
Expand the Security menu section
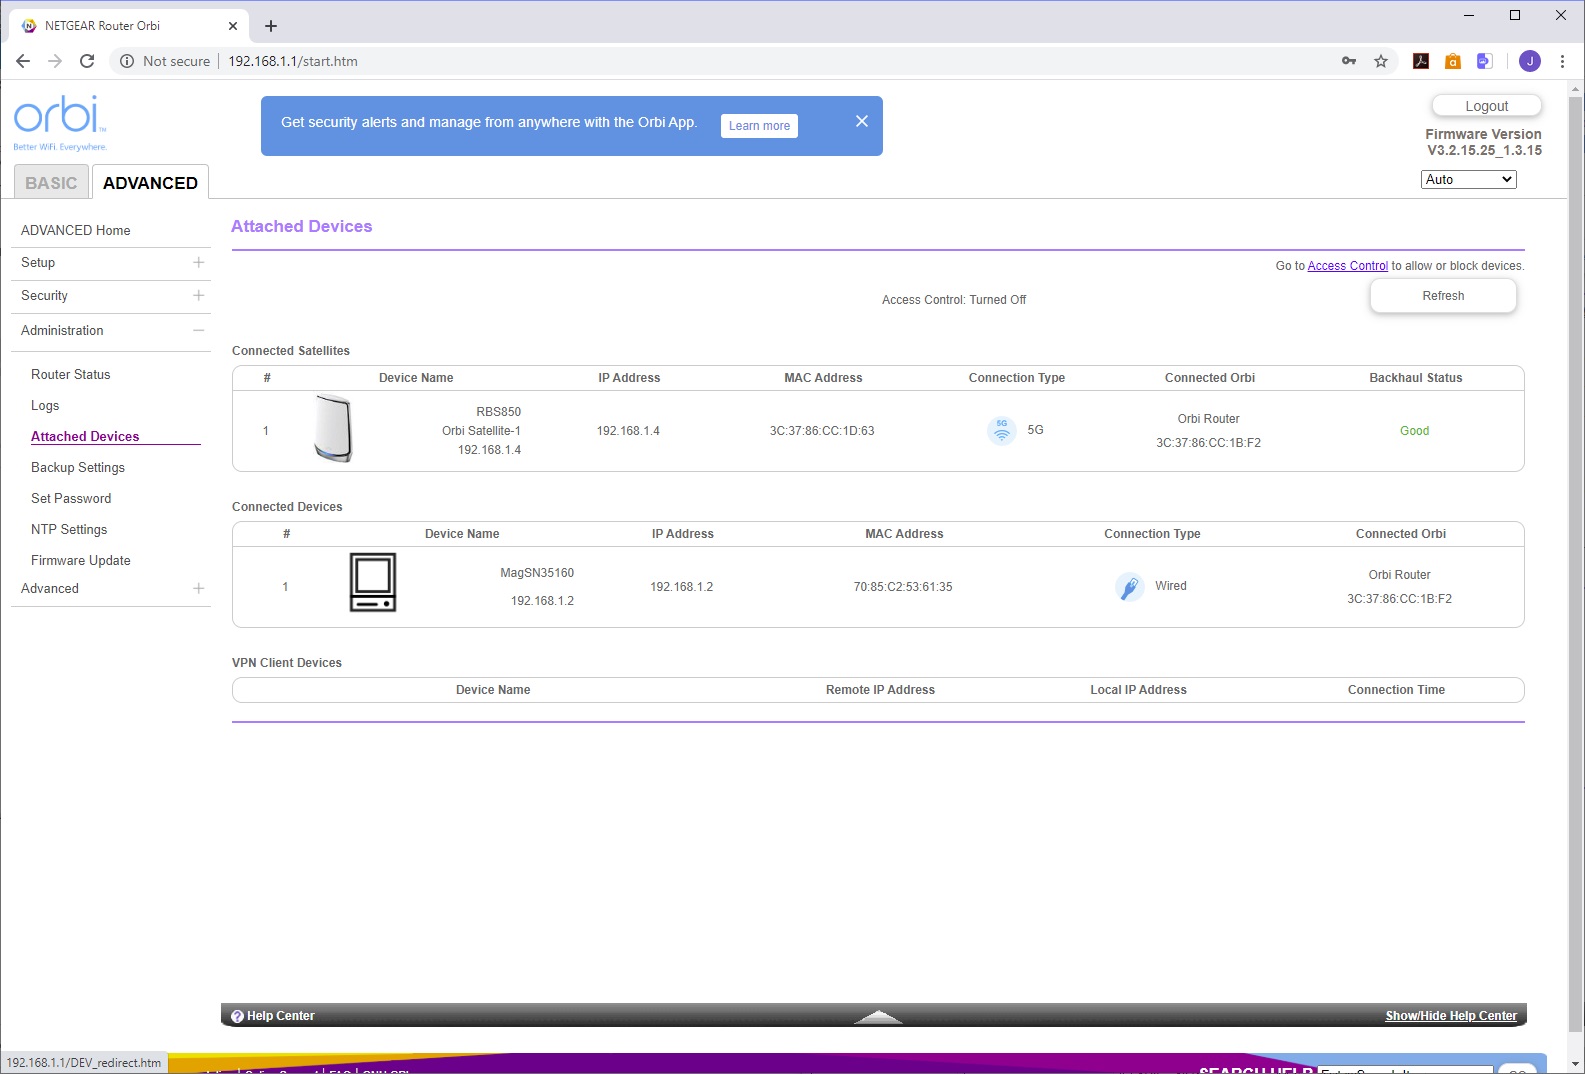pyautogui.click(x=198, y=295)
